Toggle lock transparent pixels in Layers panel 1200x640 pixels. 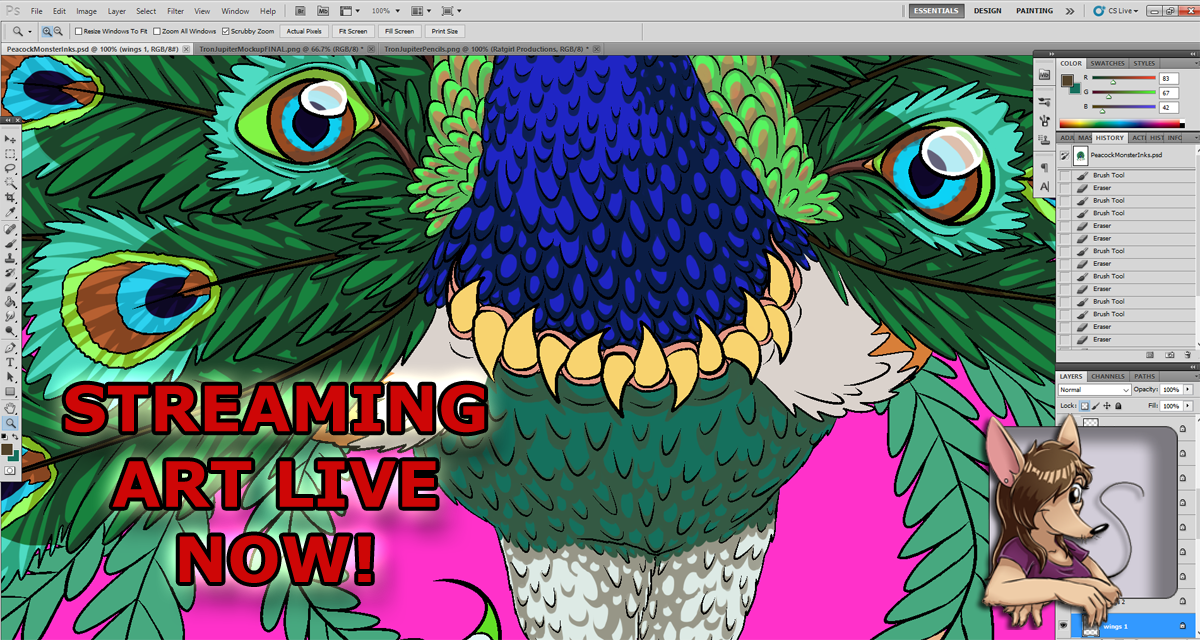click(1085, 405)
